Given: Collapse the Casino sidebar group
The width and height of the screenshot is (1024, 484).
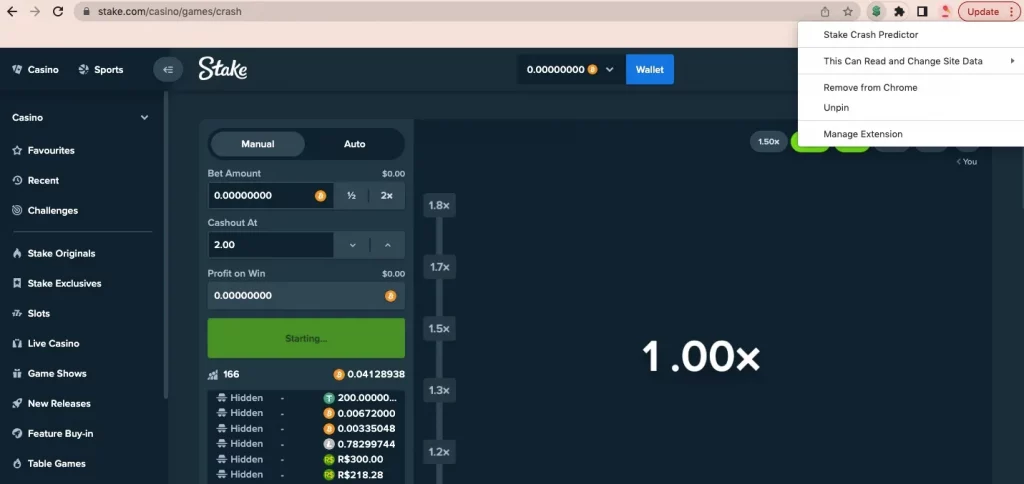Looking at the screenshot, I should click(144, 118).
